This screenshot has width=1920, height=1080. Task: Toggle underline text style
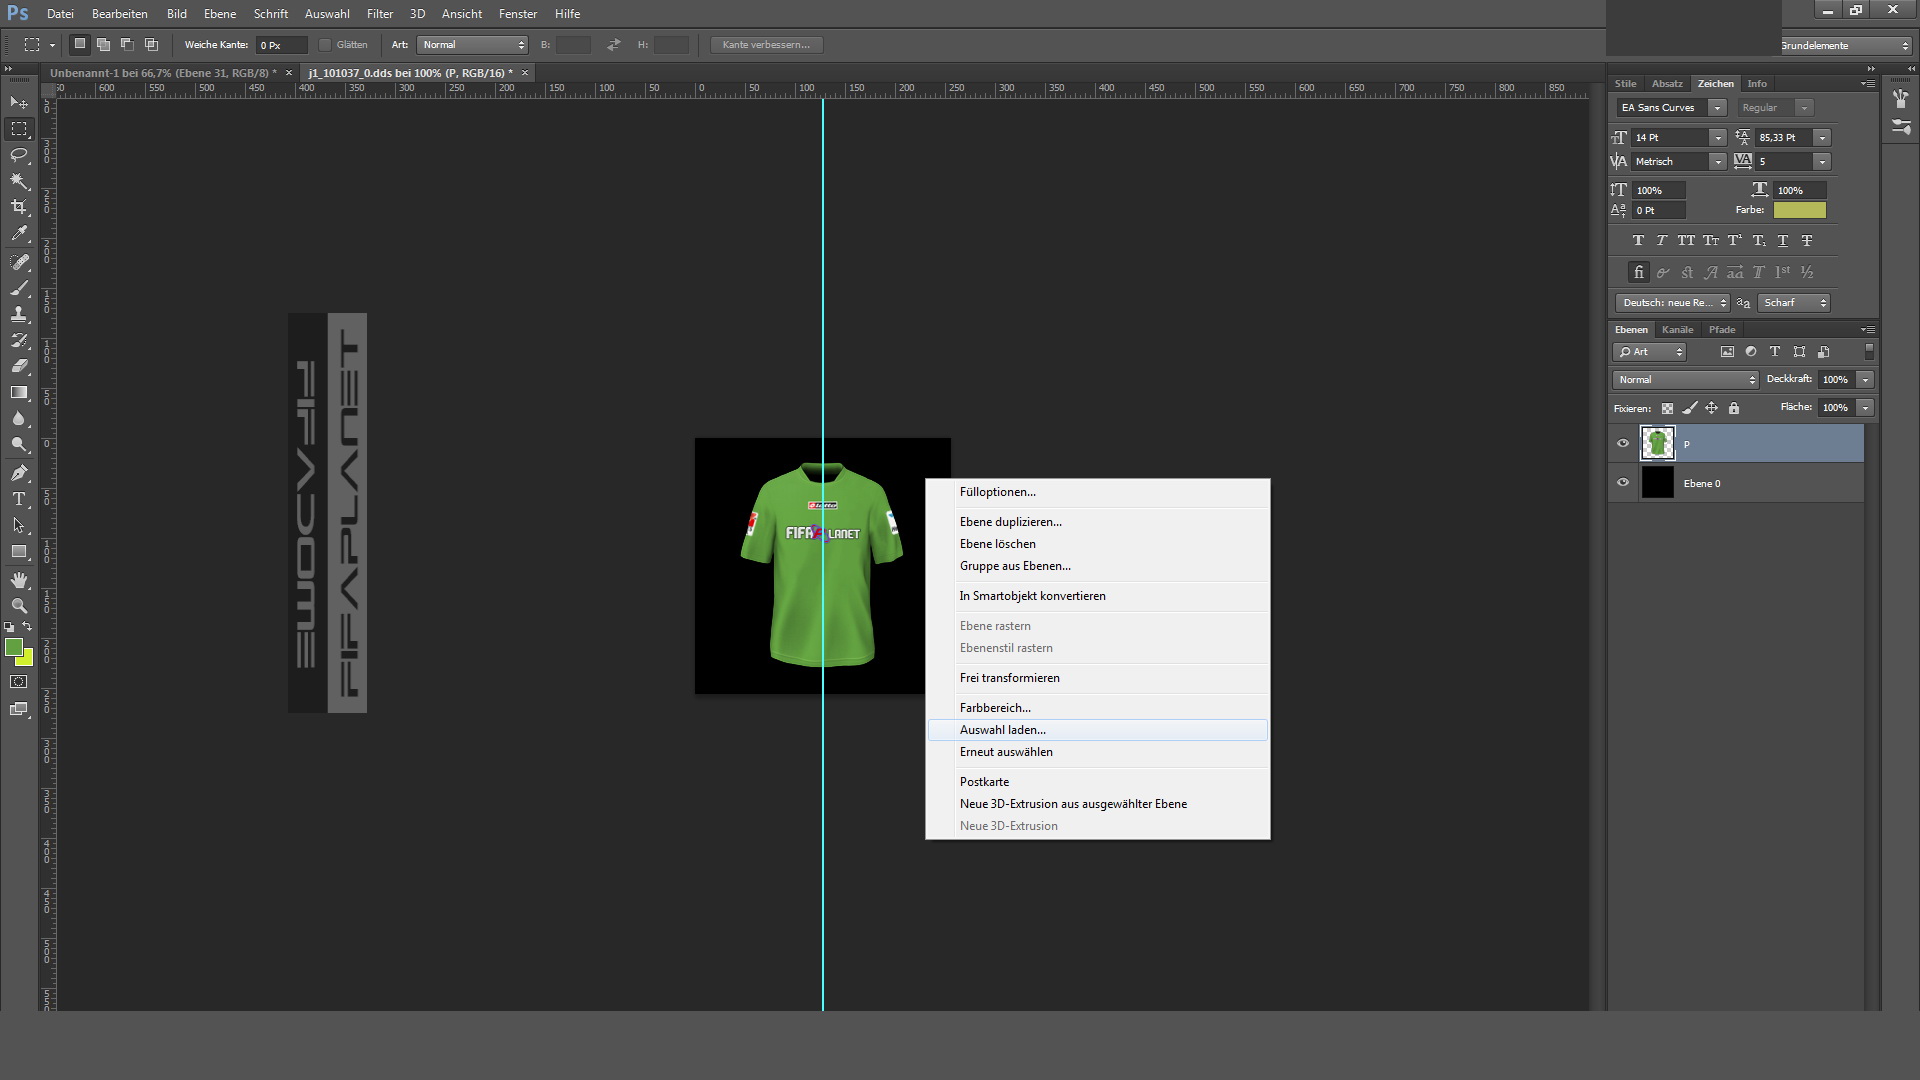tap(1783, 241)
